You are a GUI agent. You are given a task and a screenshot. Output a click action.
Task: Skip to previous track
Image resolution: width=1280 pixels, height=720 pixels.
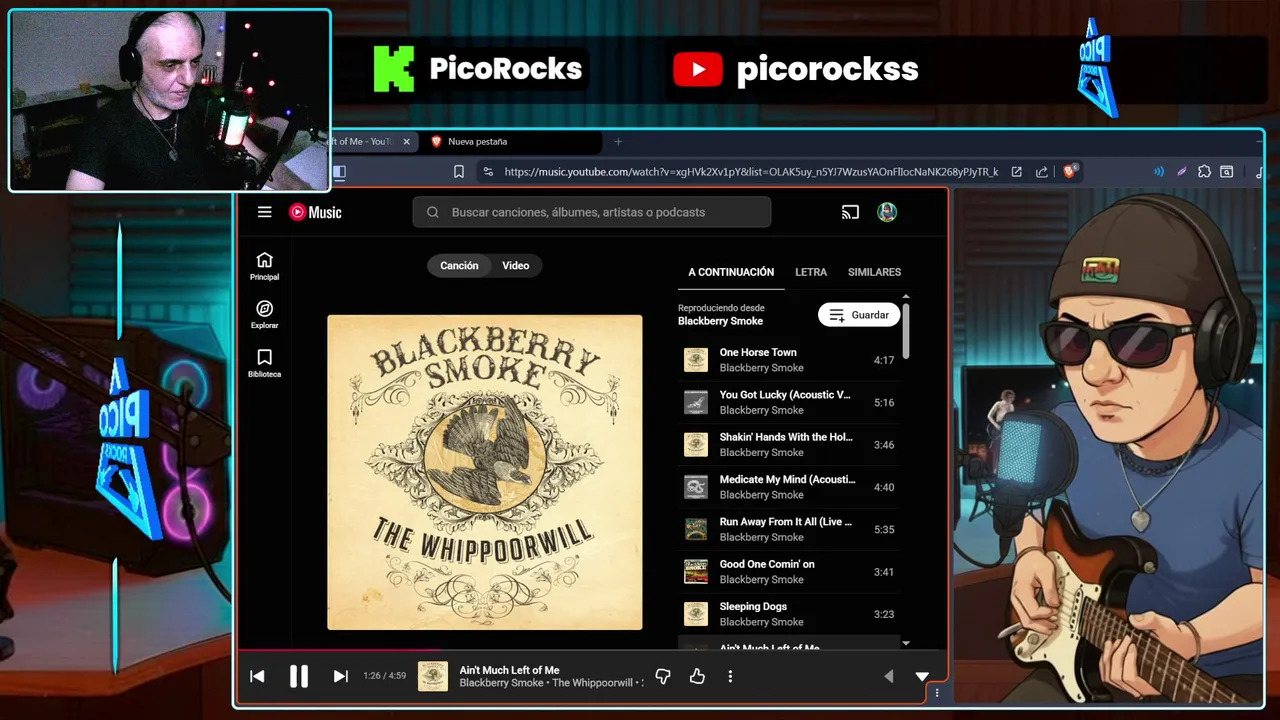point(257,676)
